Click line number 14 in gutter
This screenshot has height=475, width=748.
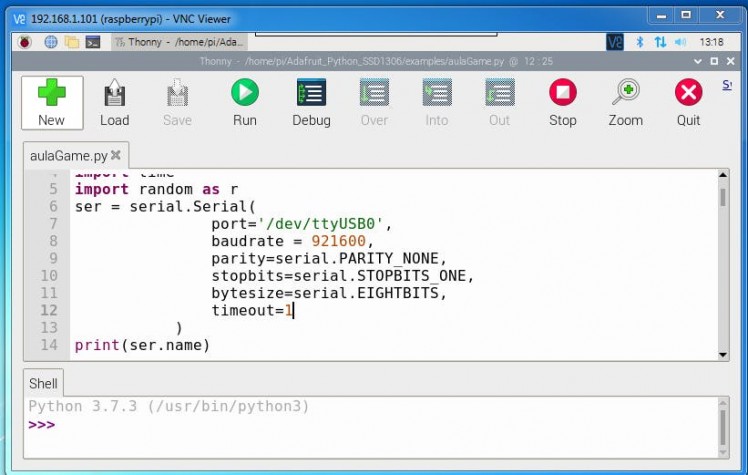[49, 345]
